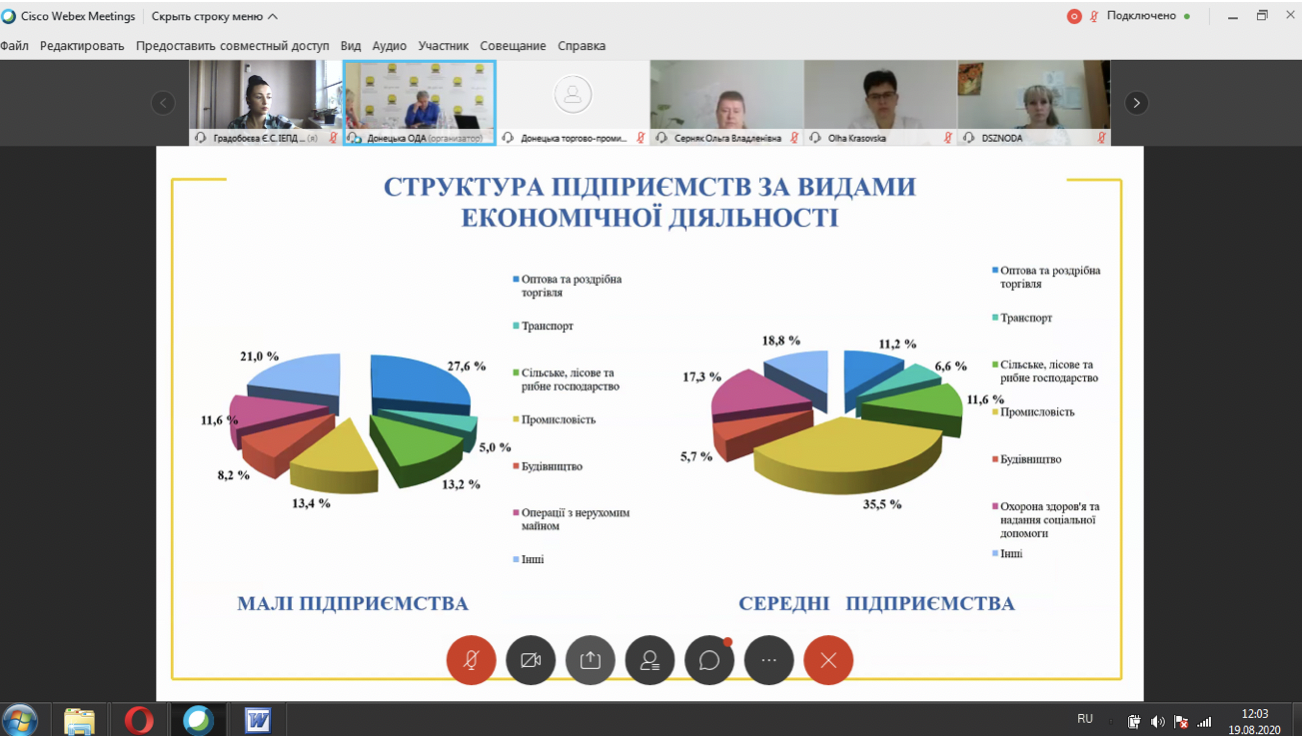Click Операції з нерухомим майном legend entry

(572, 519)
